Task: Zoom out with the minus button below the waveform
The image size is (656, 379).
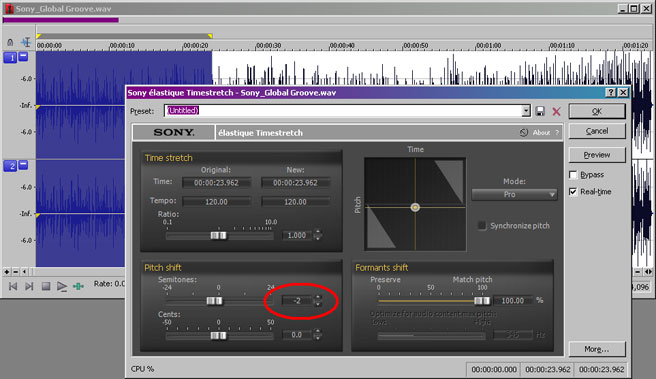Action: coord(15,272)
